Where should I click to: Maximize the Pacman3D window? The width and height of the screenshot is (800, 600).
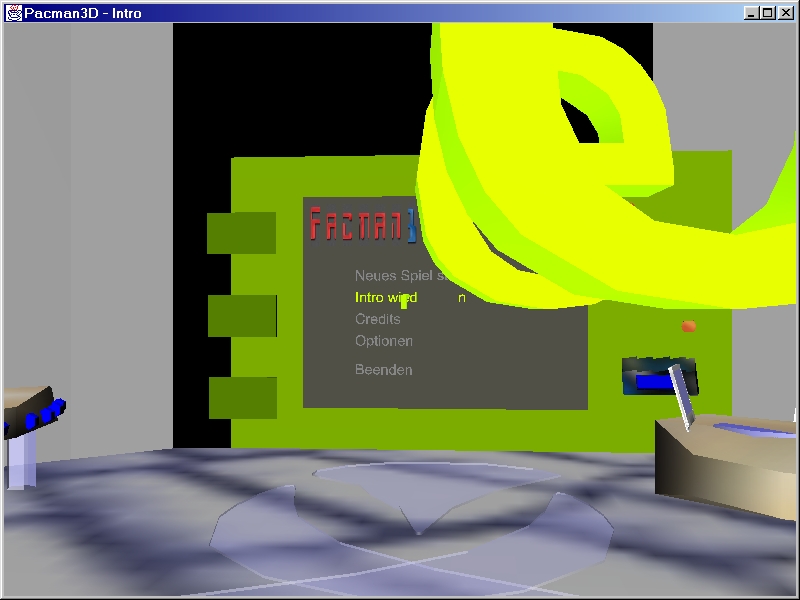768,13
